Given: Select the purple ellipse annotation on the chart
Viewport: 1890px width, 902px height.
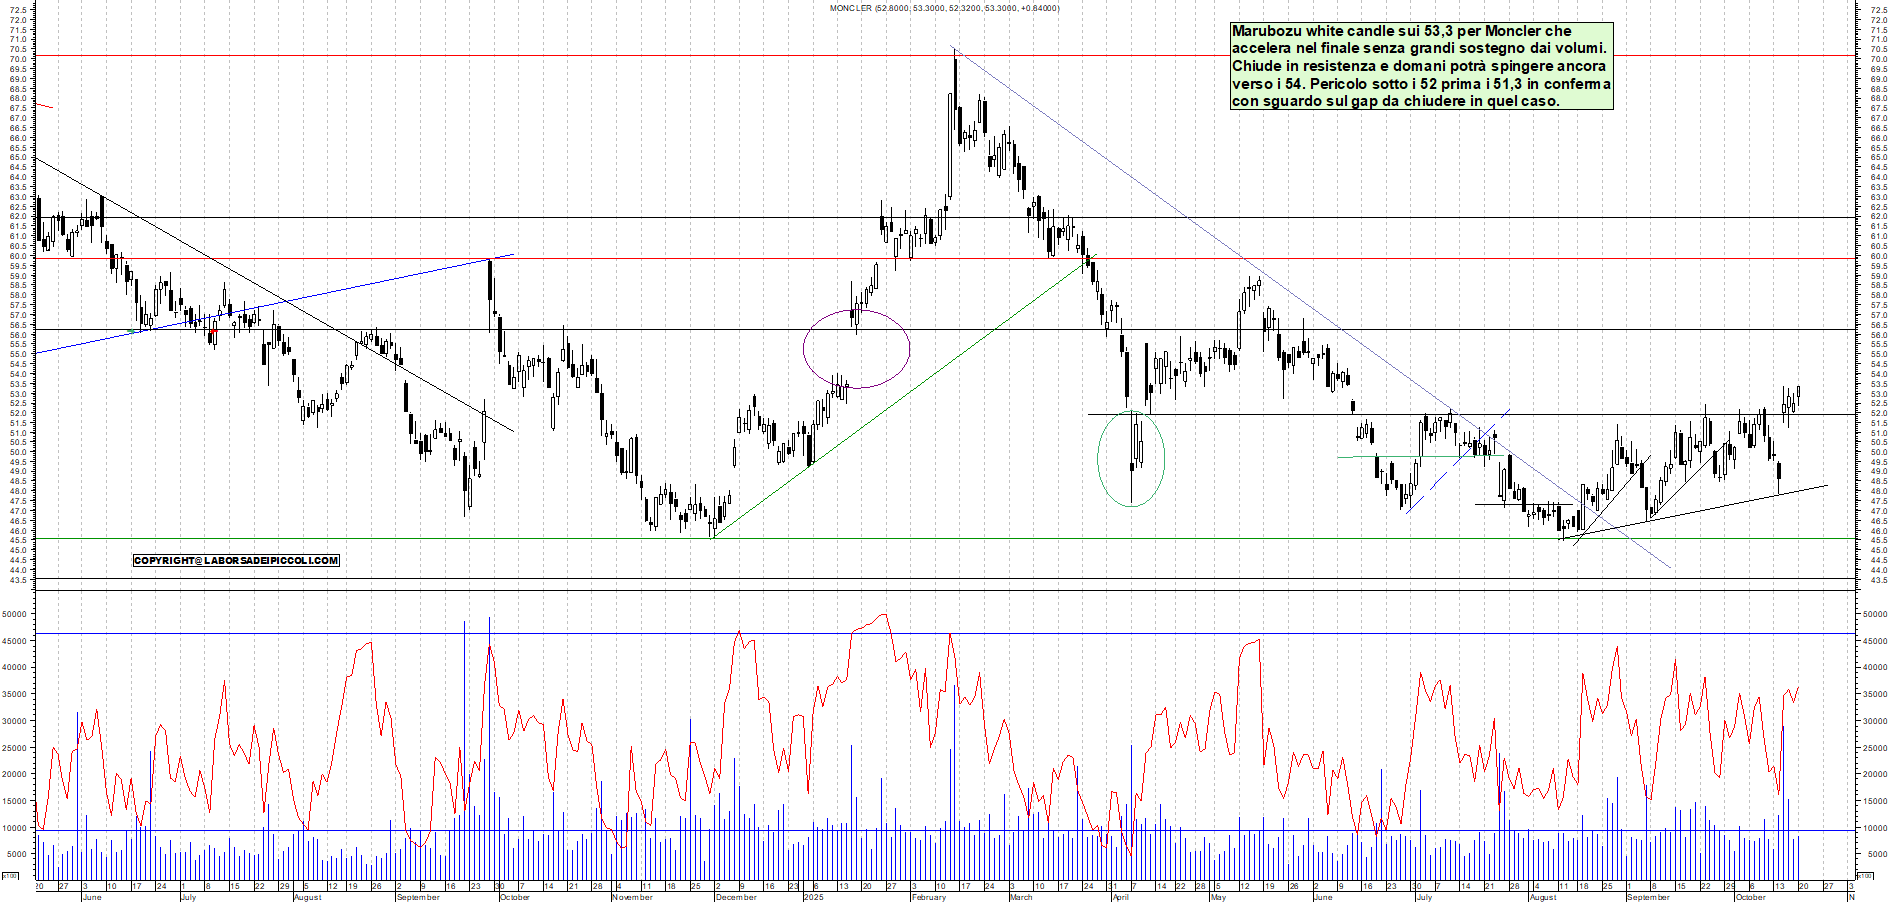Looking at the screenshot, I should (856, 348).
